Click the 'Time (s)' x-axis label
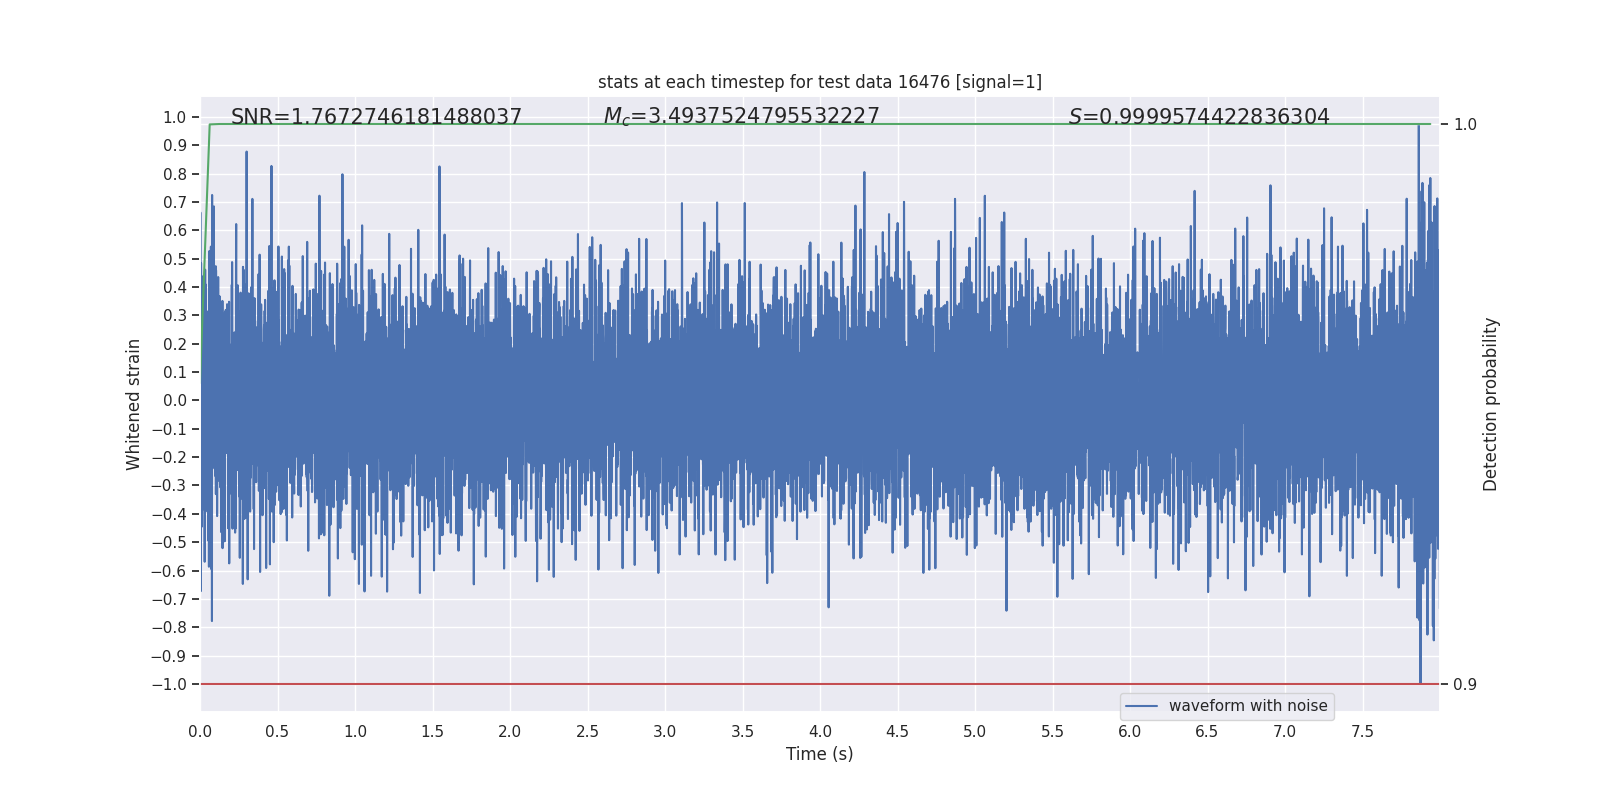This screenshot has width=1600, height=800. [819, 754]
